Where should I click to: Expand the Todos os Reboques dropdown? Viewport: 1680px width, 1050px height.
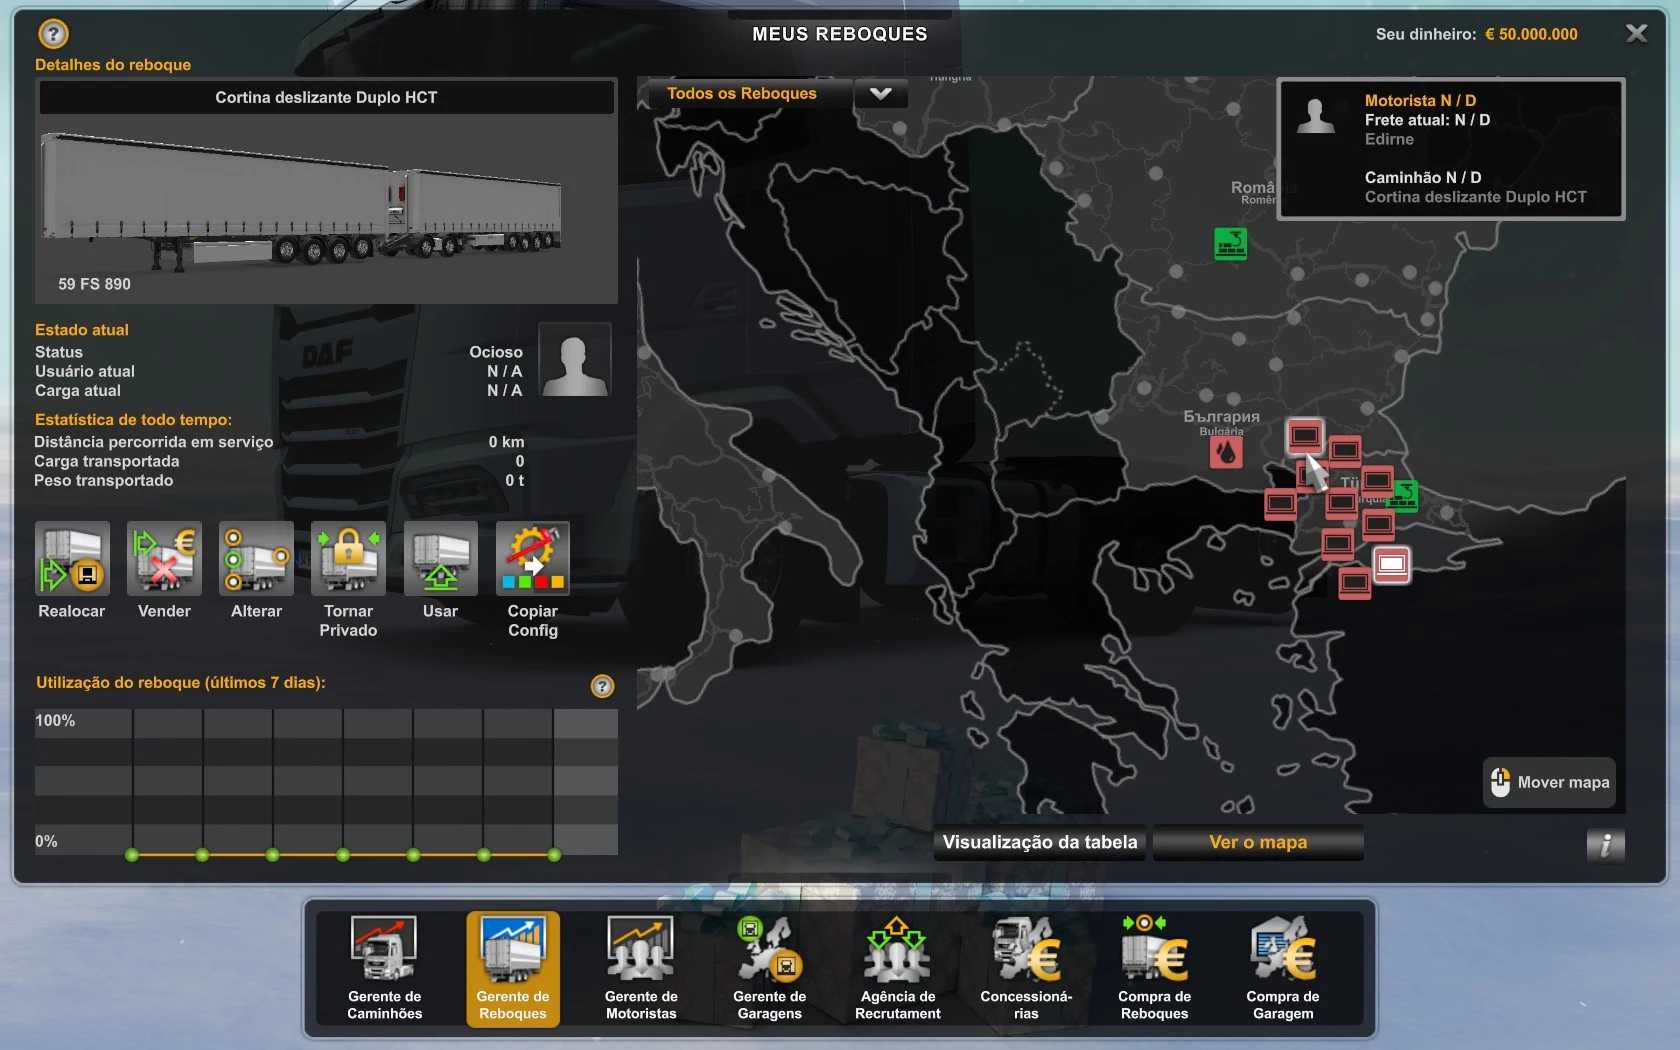click(x=880, y=94)
